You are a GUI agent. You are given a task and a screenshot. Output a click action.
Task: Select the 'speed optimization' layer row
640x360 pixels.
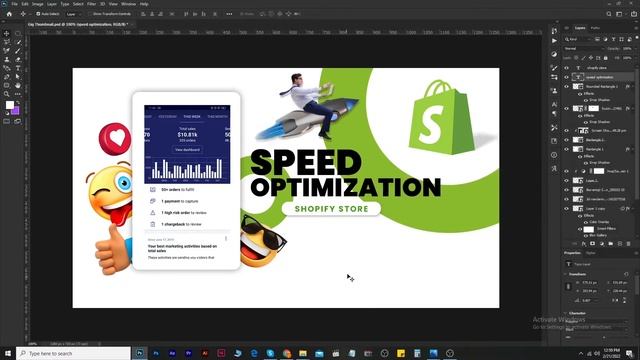point(599,77)
